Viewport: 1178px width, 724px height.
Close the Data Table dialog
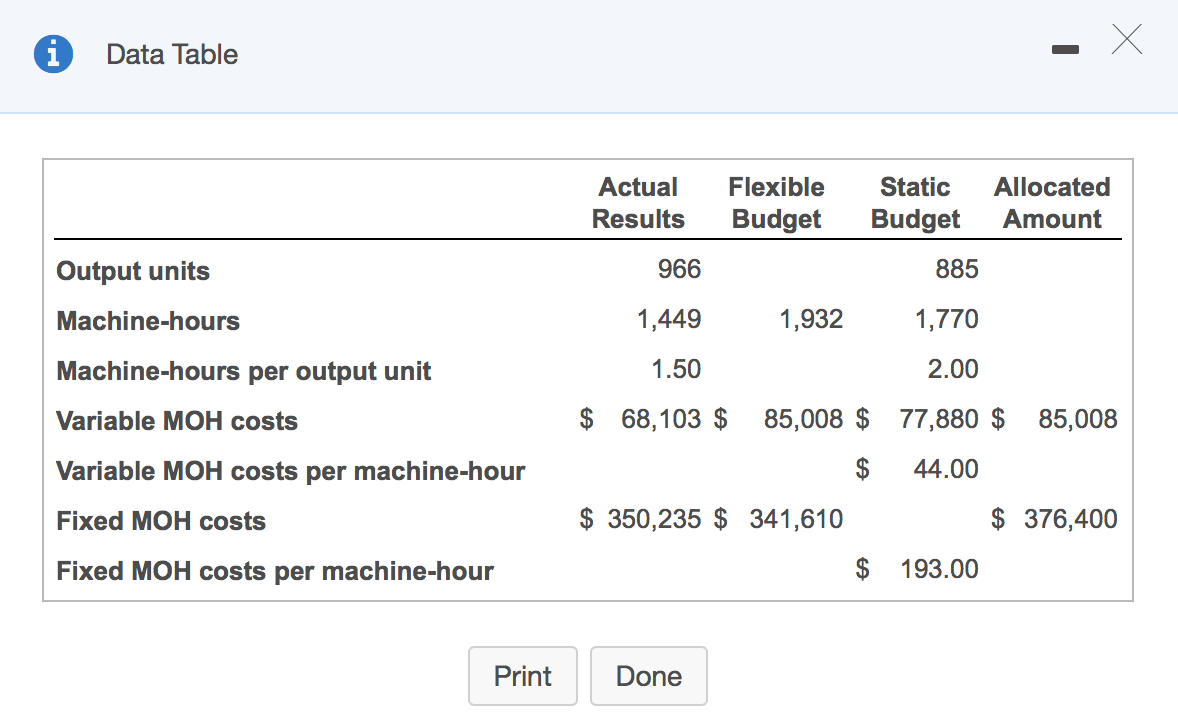coord(1127,39)
